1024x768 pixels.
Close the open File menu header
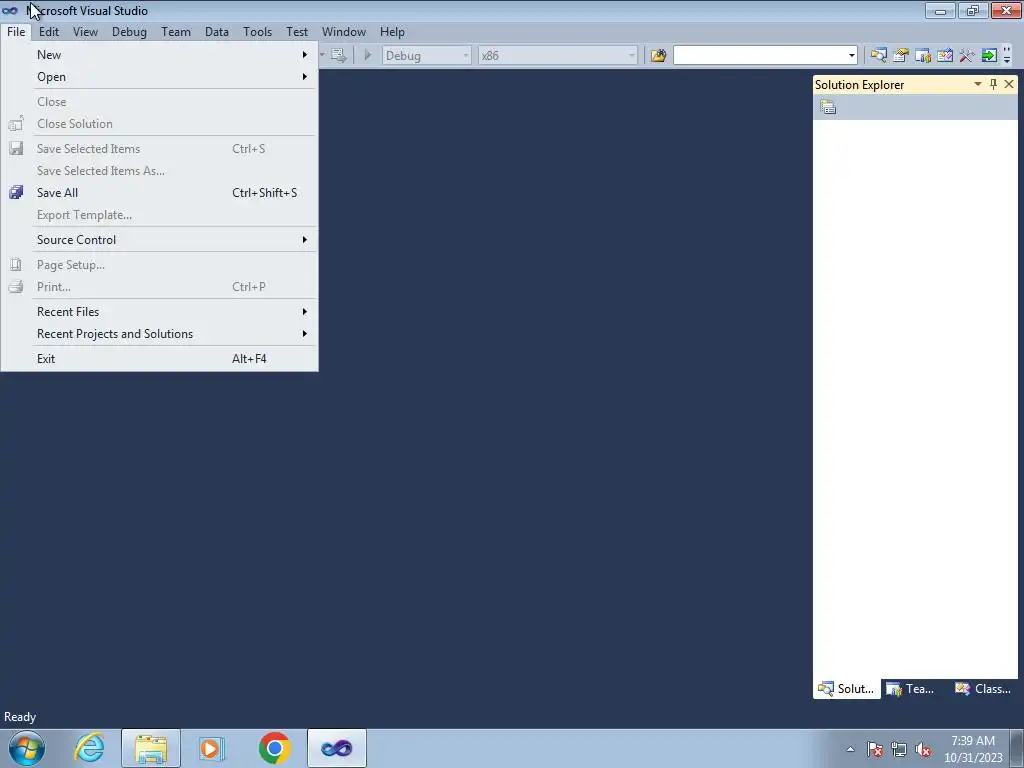click(16, 31)
